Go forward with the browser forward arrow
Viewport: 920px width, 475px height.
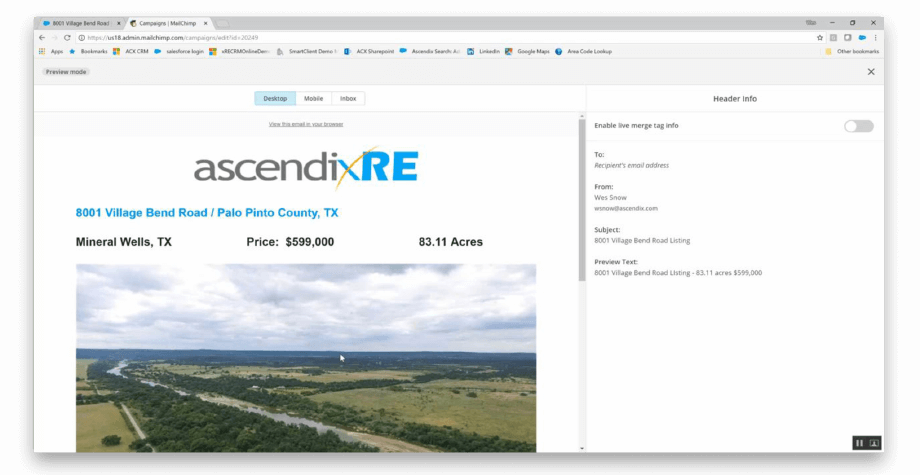pos(54,38)
